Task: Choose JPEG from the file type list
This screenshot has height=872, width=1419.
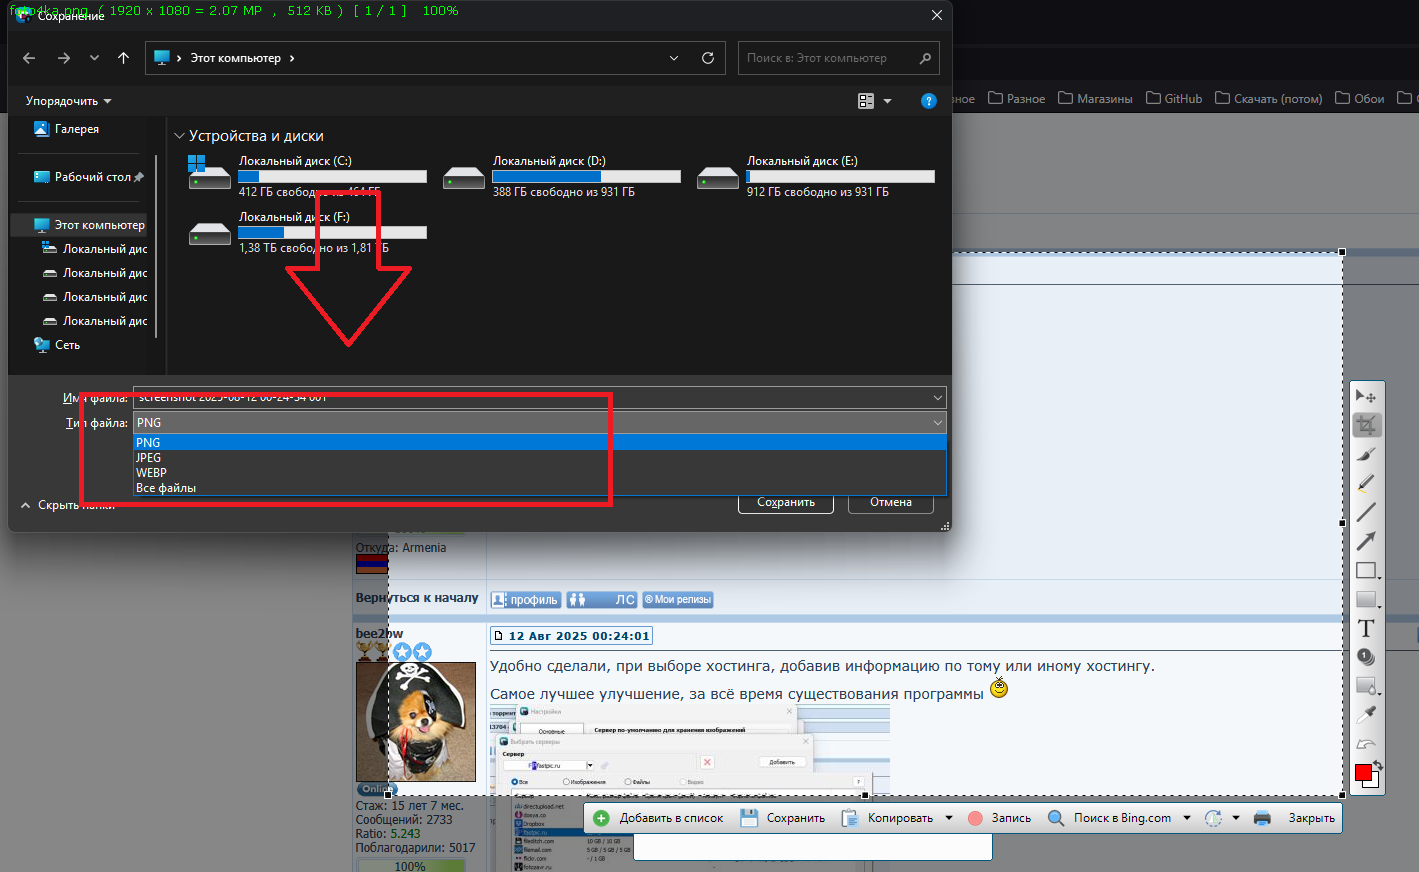Action: (149, 458)
